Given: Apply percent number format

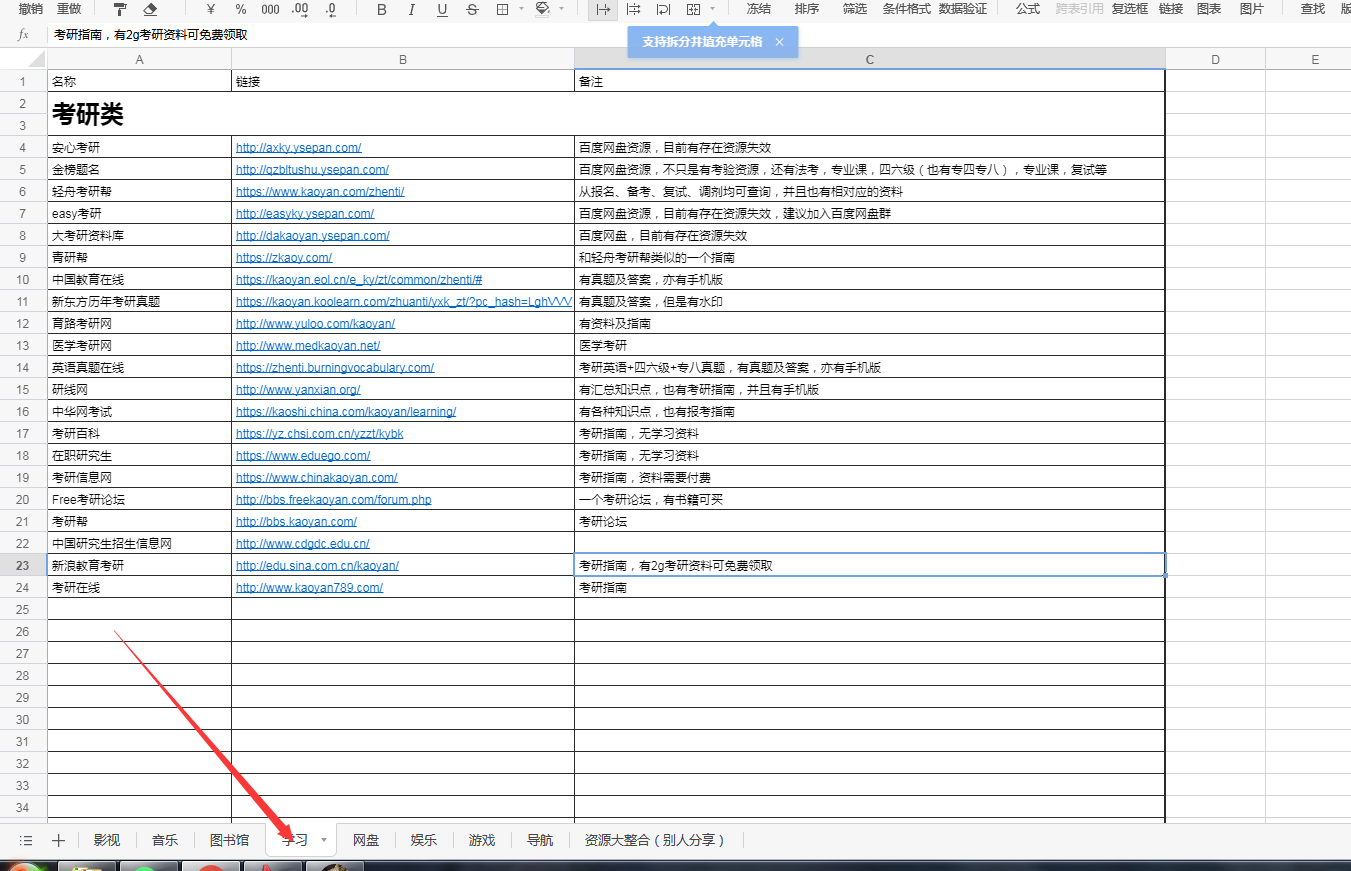Looking at the screenshot, I should click(240, 9).
